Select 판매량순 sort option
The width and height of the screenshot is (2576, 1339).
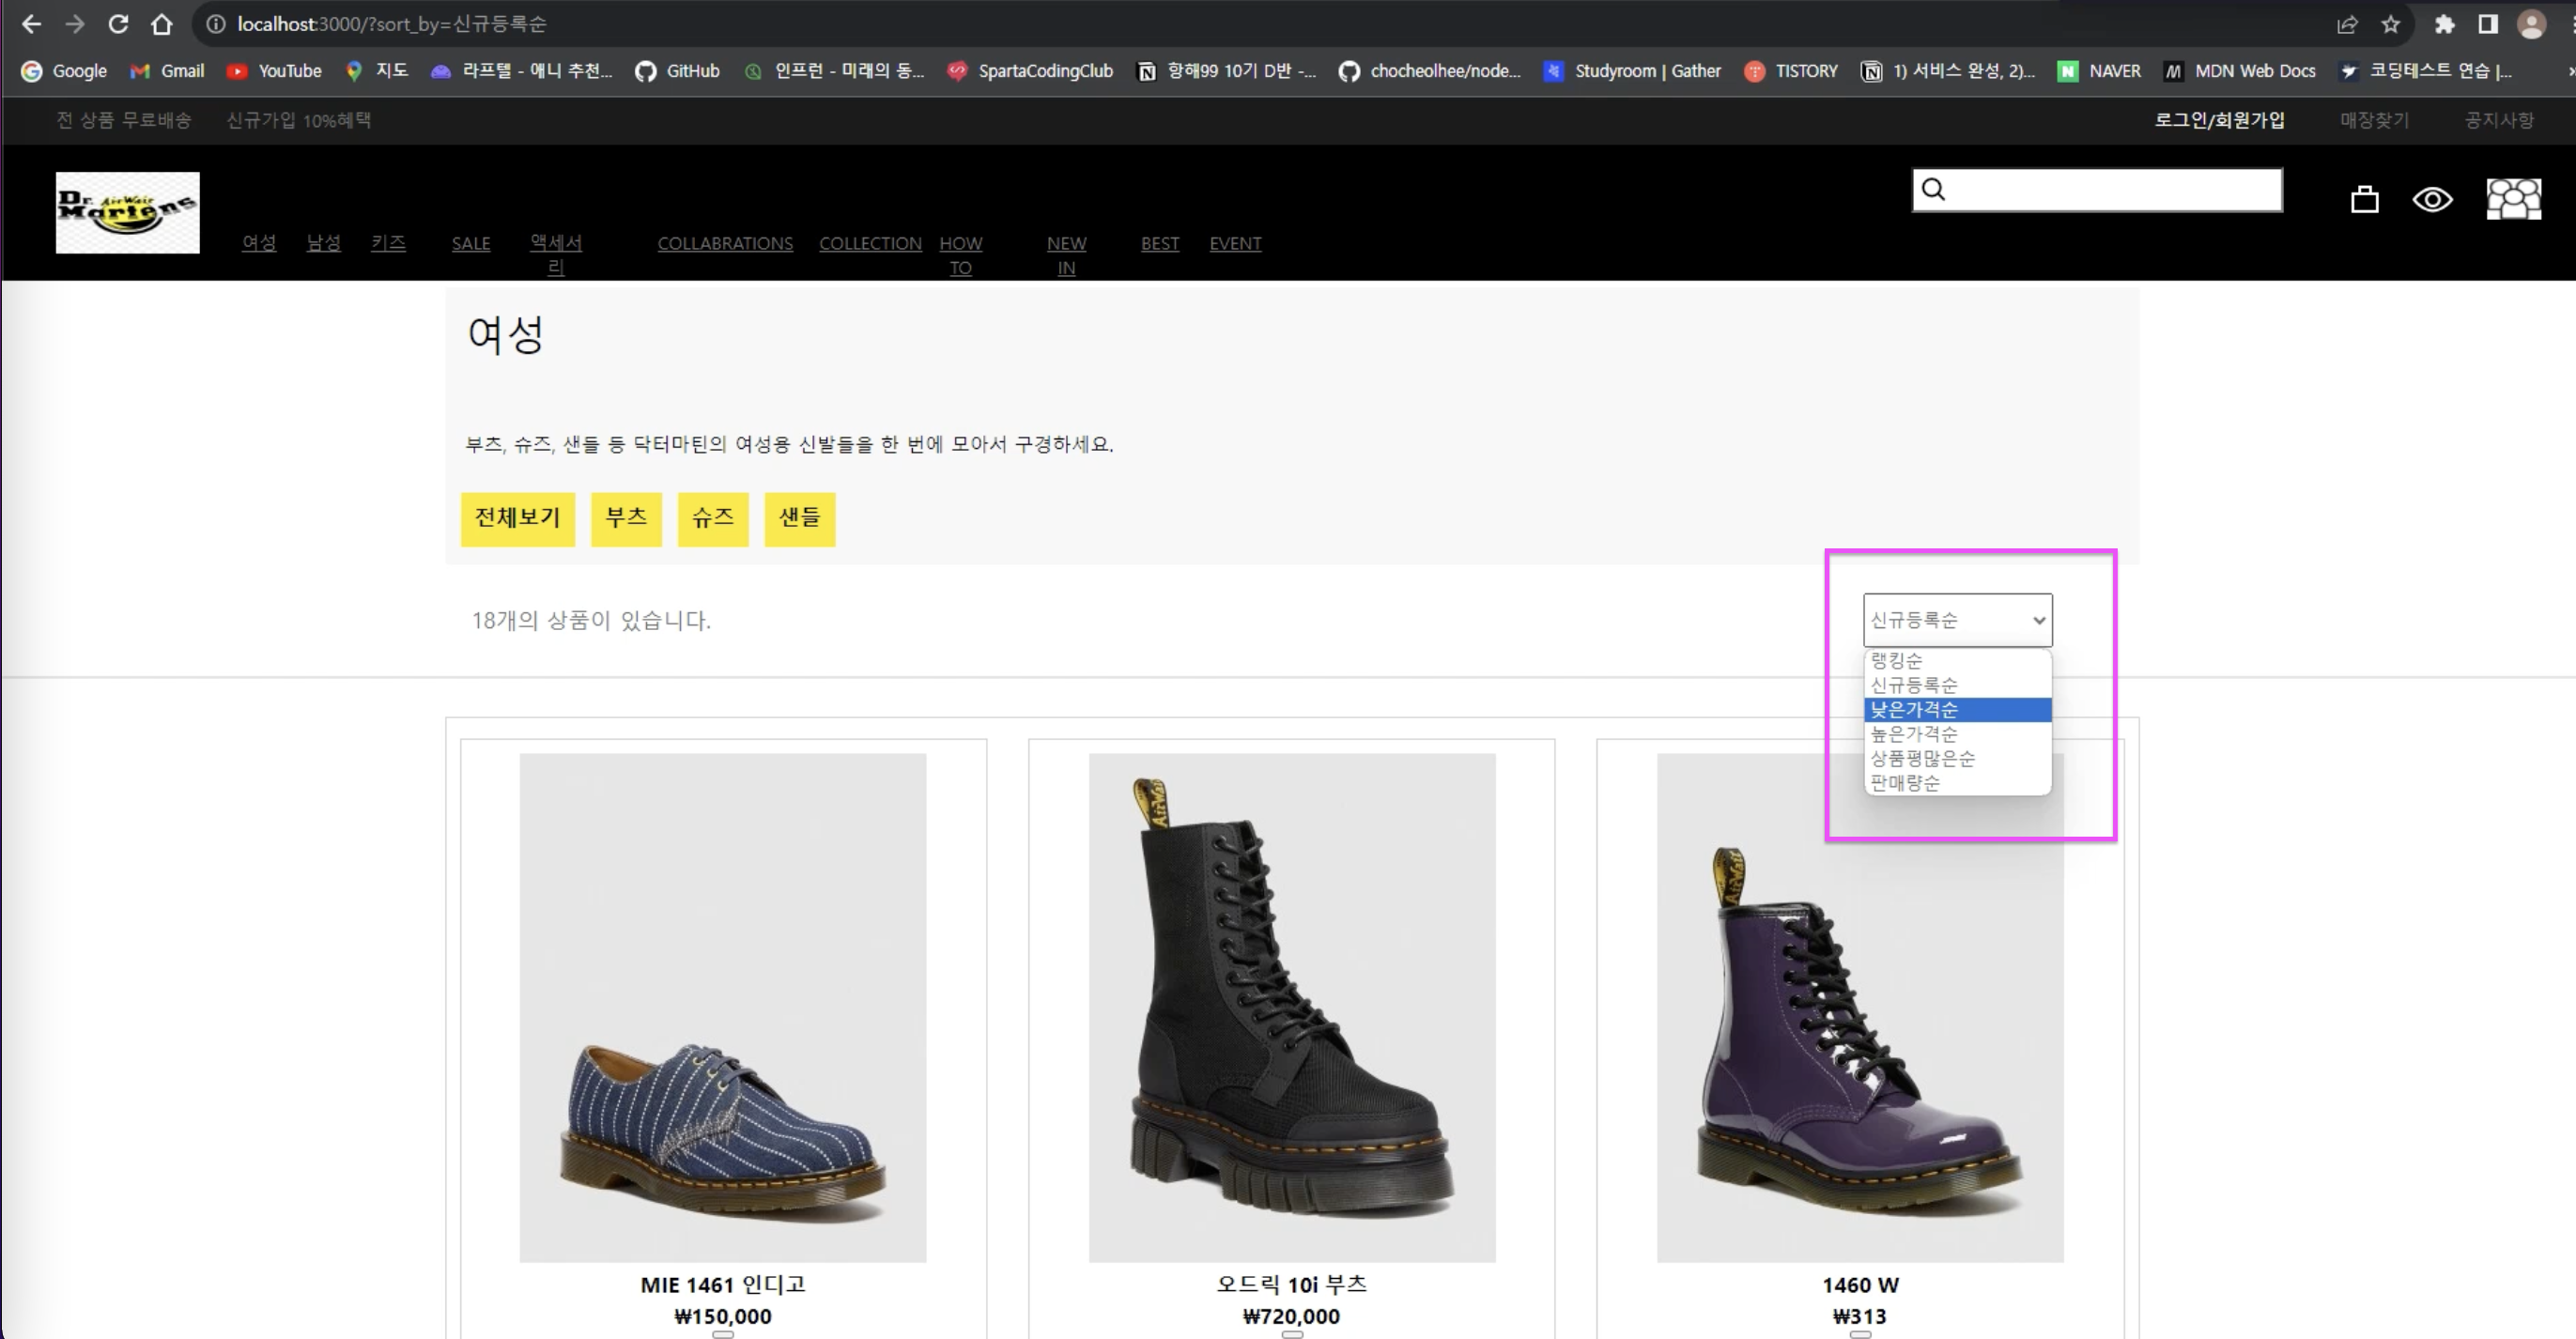[x=1957, y=783]
